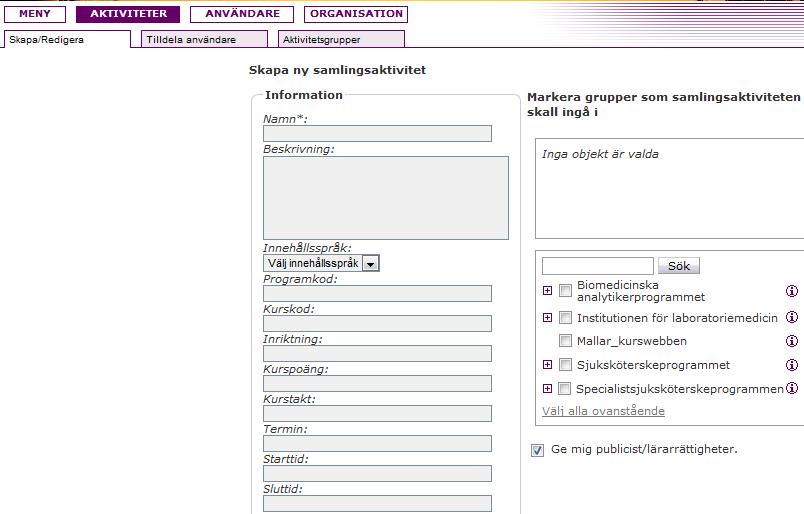Focus the Programkod input field

tap(377, 293)
